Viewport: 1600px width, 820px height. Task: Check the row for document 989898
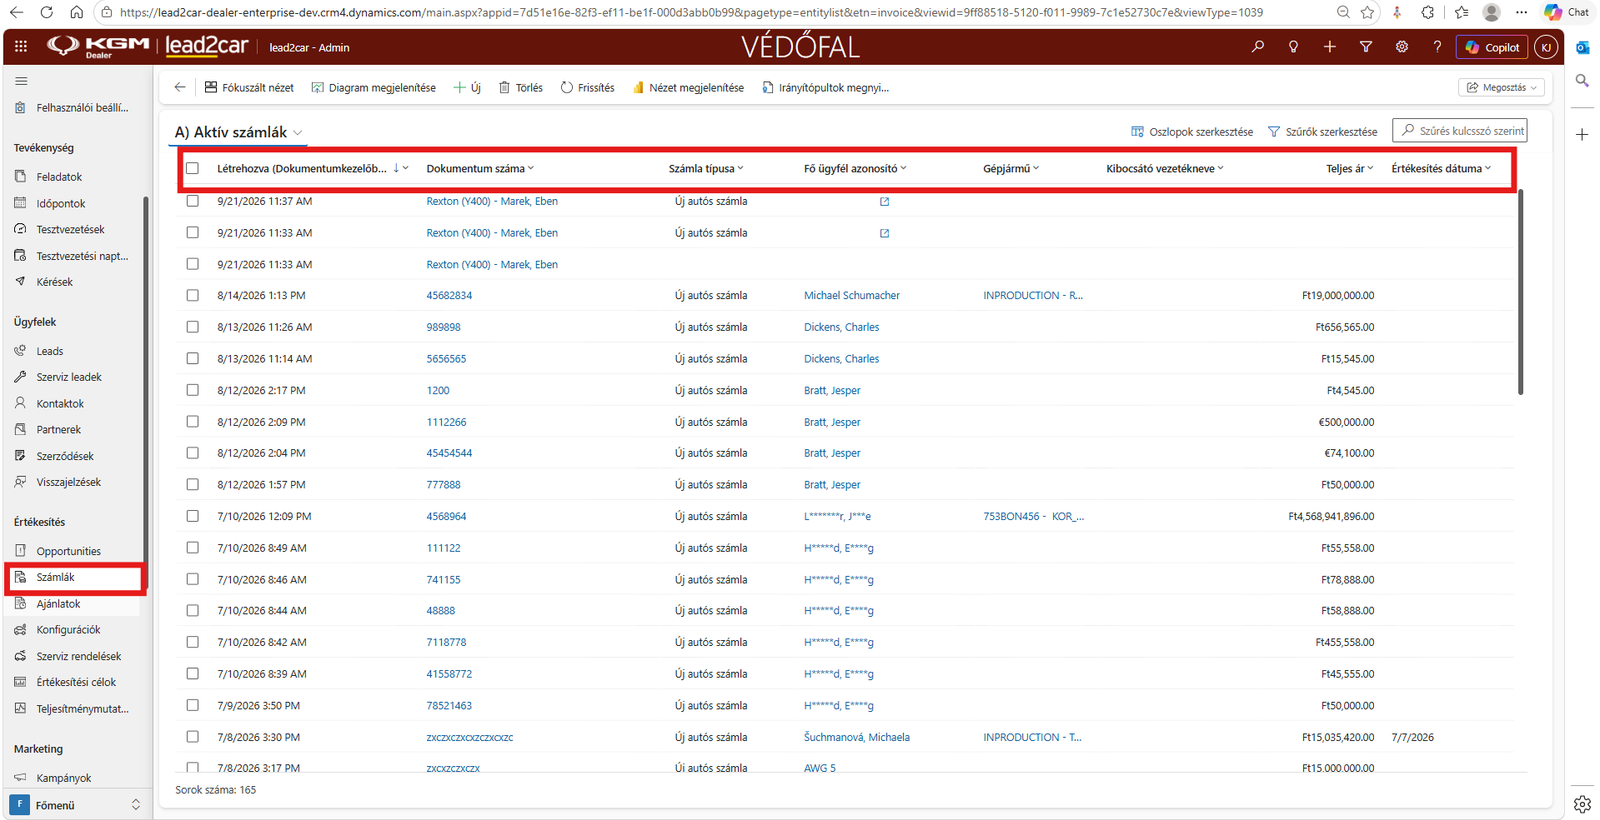193,327
